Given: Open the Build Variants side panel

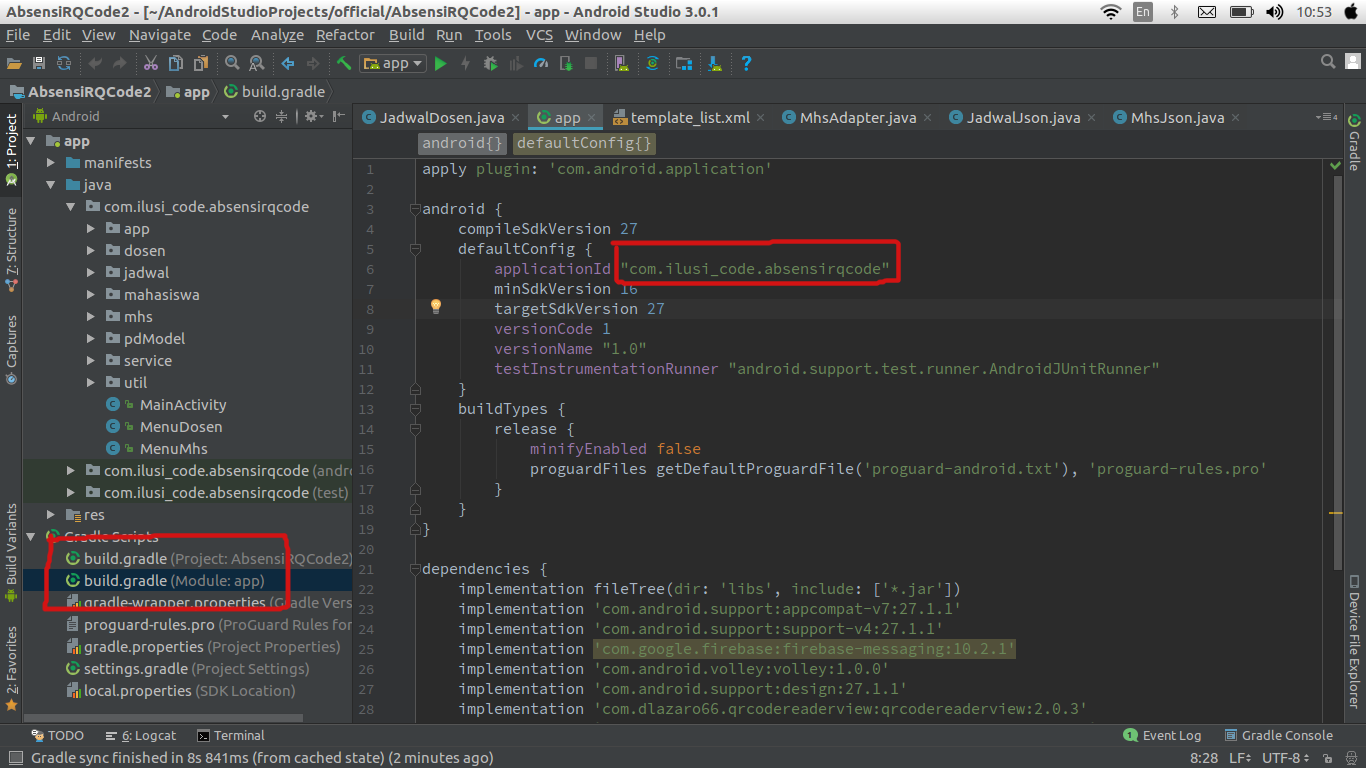Looking at the screenshot, I should [x=11, y=553].
